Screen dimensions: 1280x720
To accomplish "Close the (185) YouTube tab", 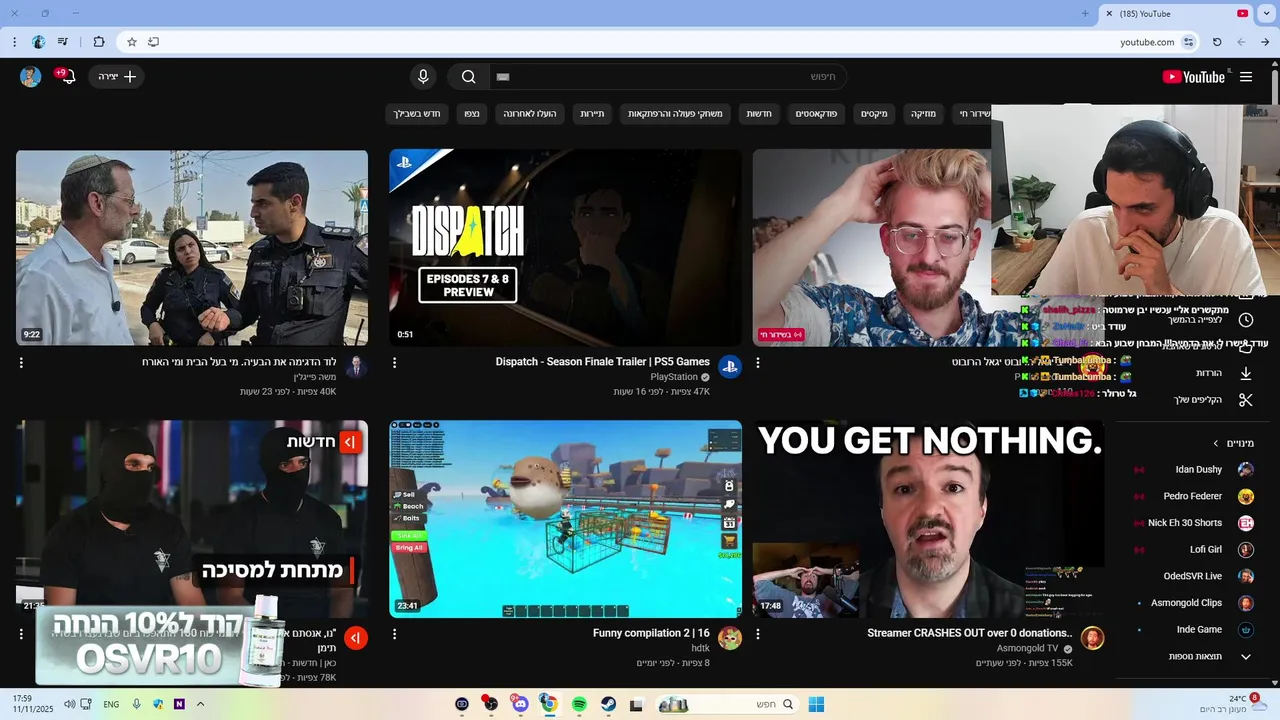I will click(1109, 14).
